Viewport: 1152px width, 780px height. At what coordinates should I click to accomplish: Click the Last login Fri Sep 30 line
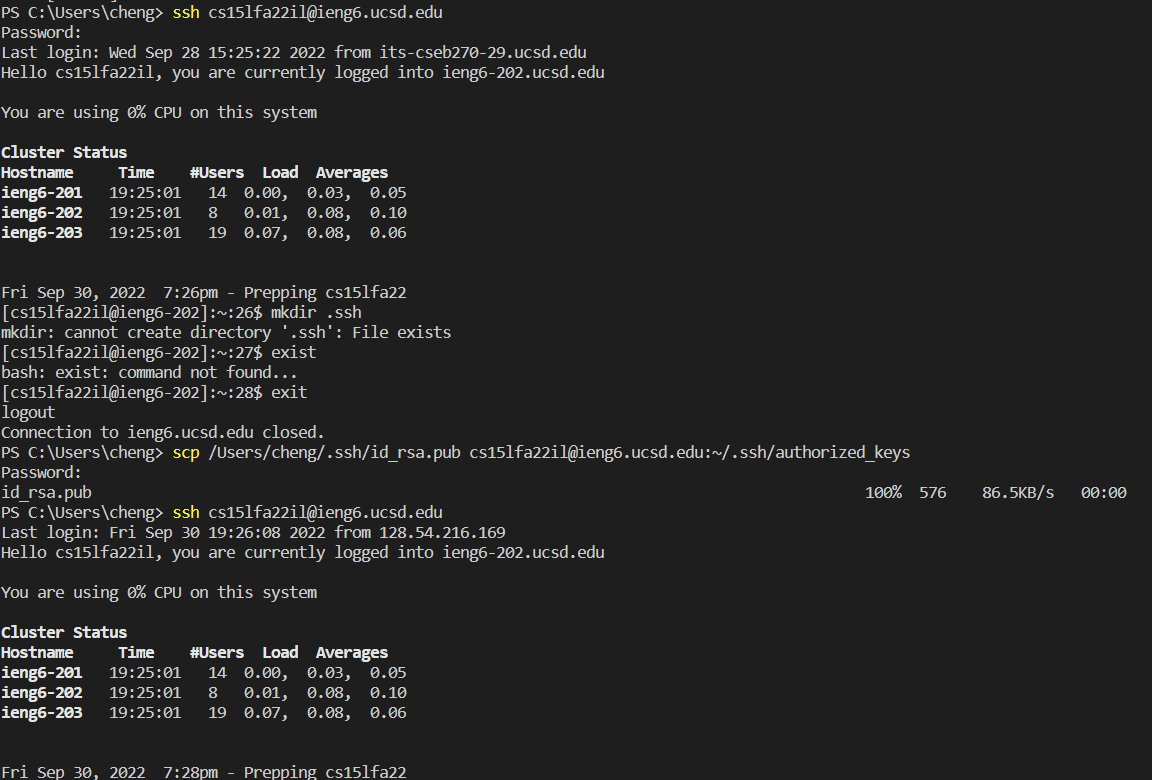[x=253, y=532]
